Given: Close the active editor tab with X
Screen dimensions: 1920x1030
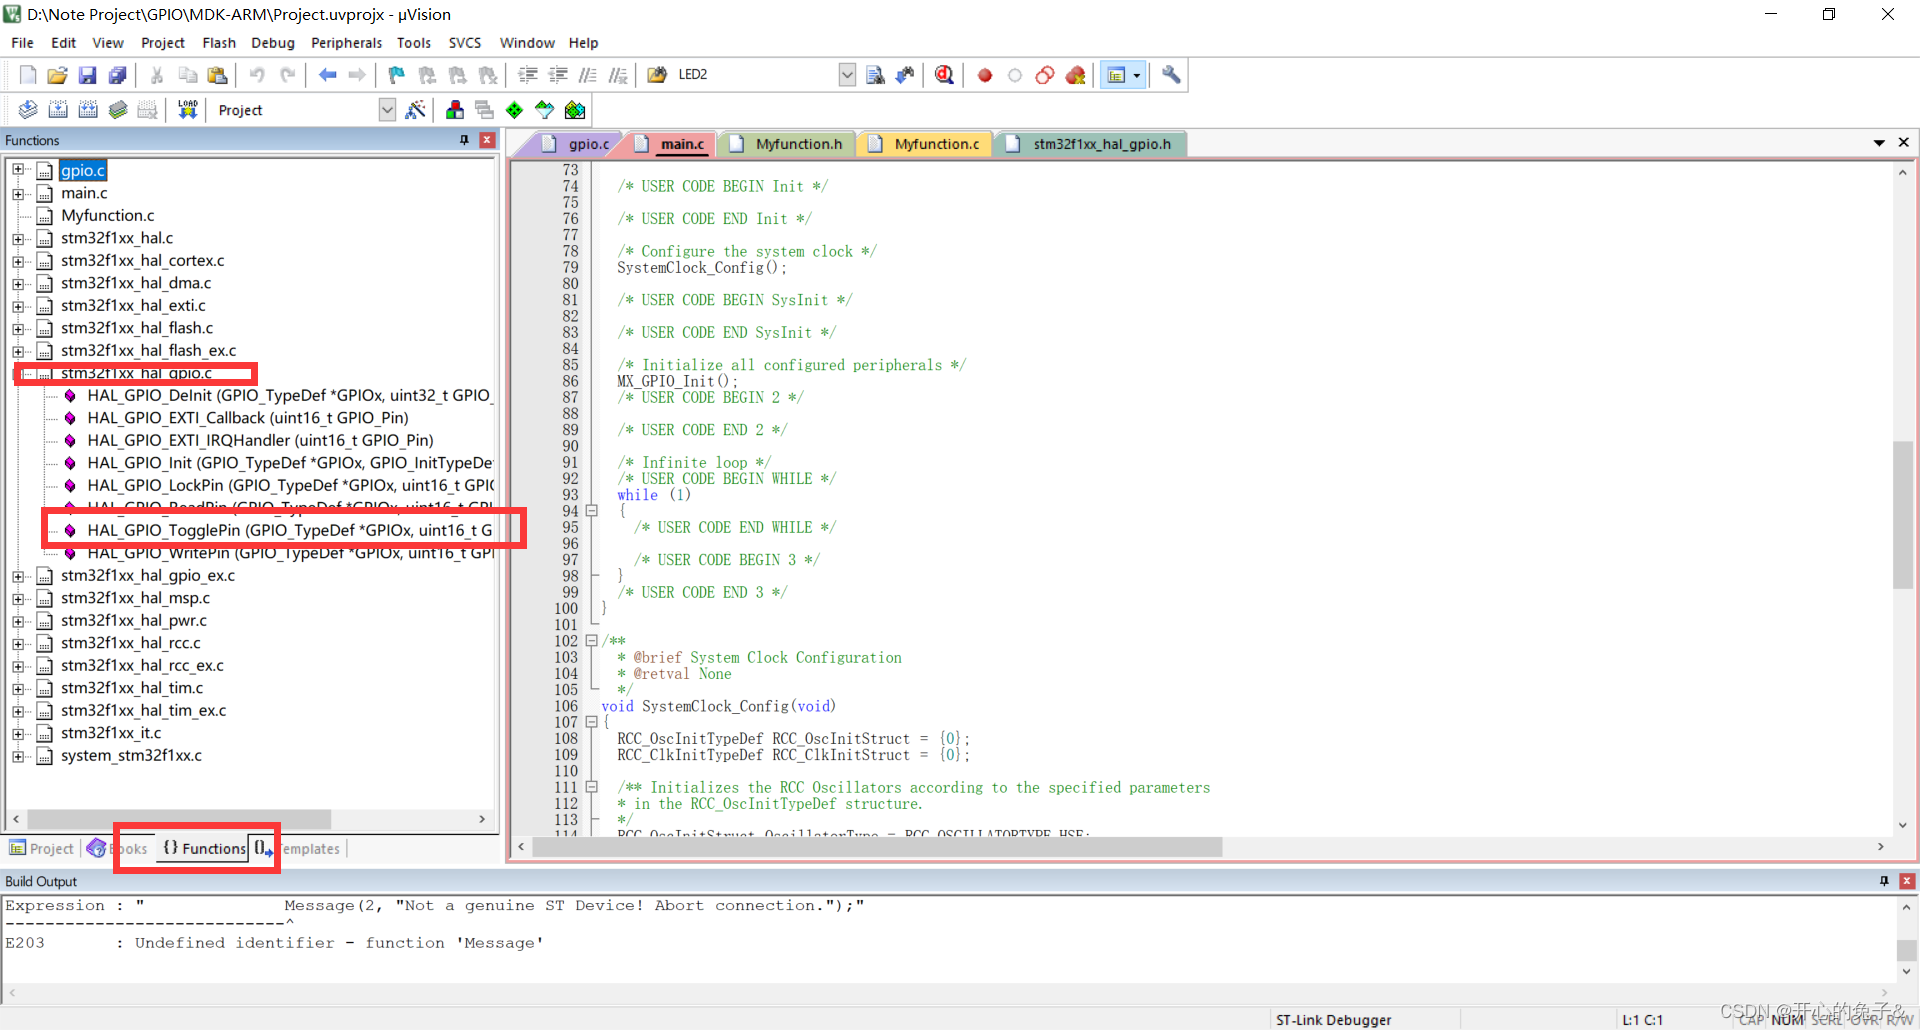Looking at the screenshot, I should click(1903, 143).
